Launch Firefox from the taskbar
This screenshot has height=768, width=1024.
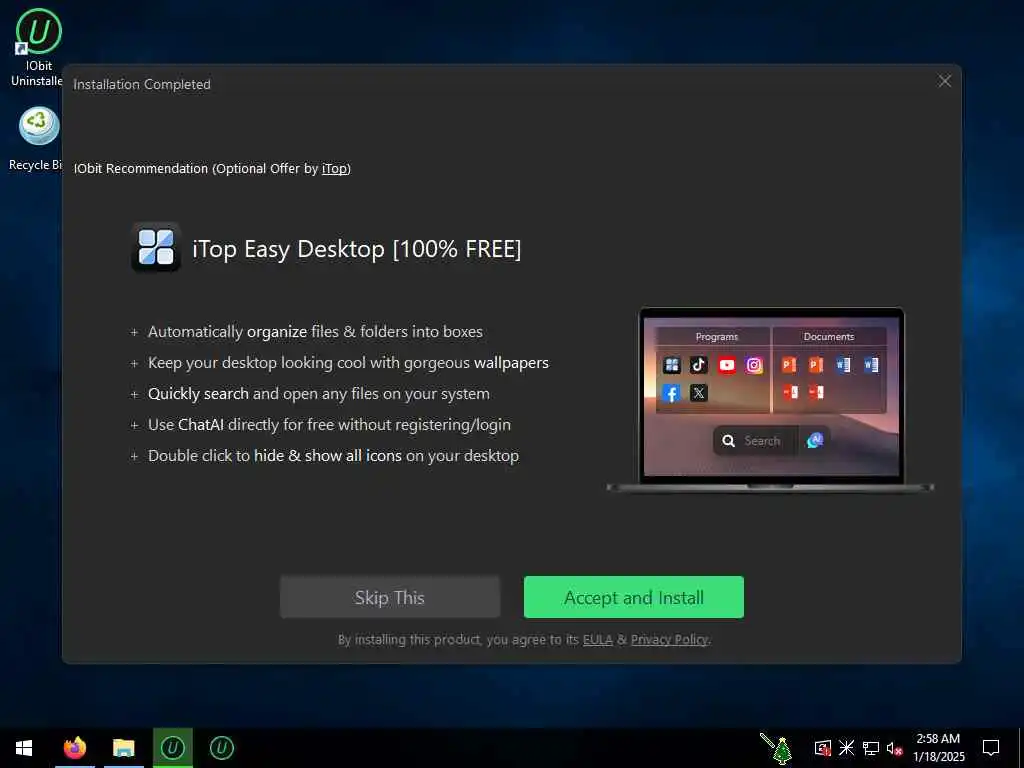tap(74, 748)
